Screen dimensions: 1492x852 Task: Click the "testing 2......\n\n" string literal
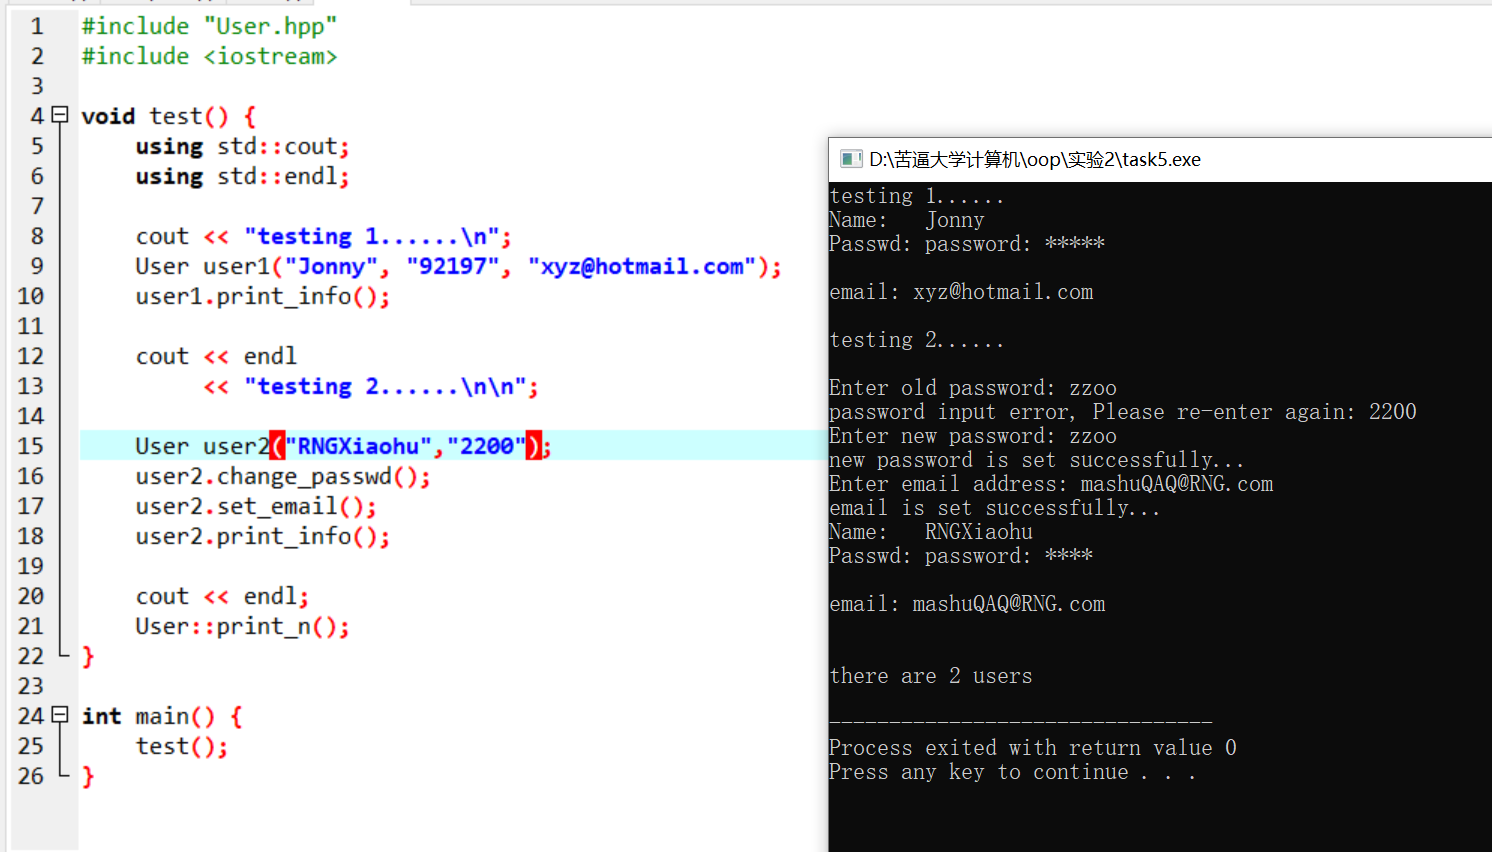pyautogui.click(x=386, y=386)
